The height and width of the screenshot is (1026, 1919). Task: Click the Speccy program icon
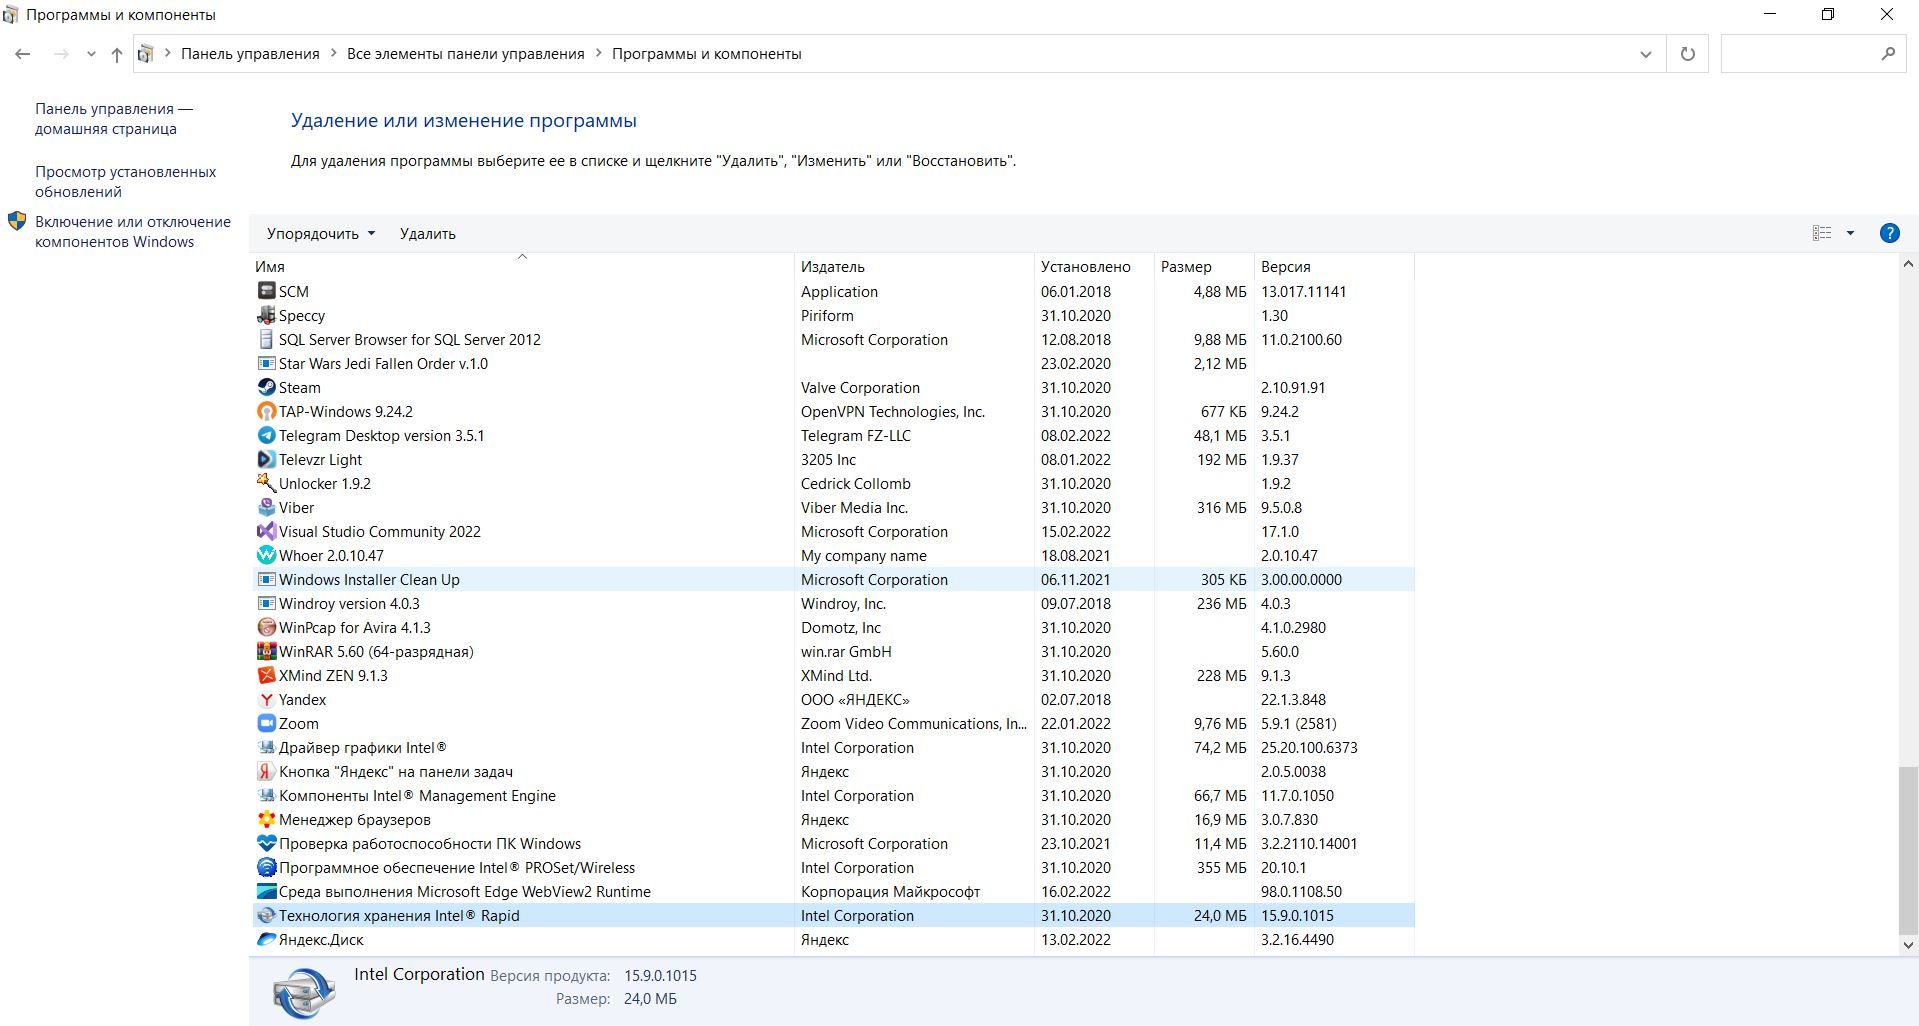click(x=266, y=315)
